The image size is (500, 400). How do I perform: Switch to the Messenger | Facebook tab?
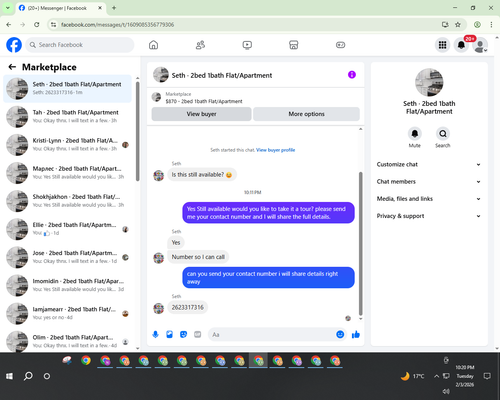(60, 8)
